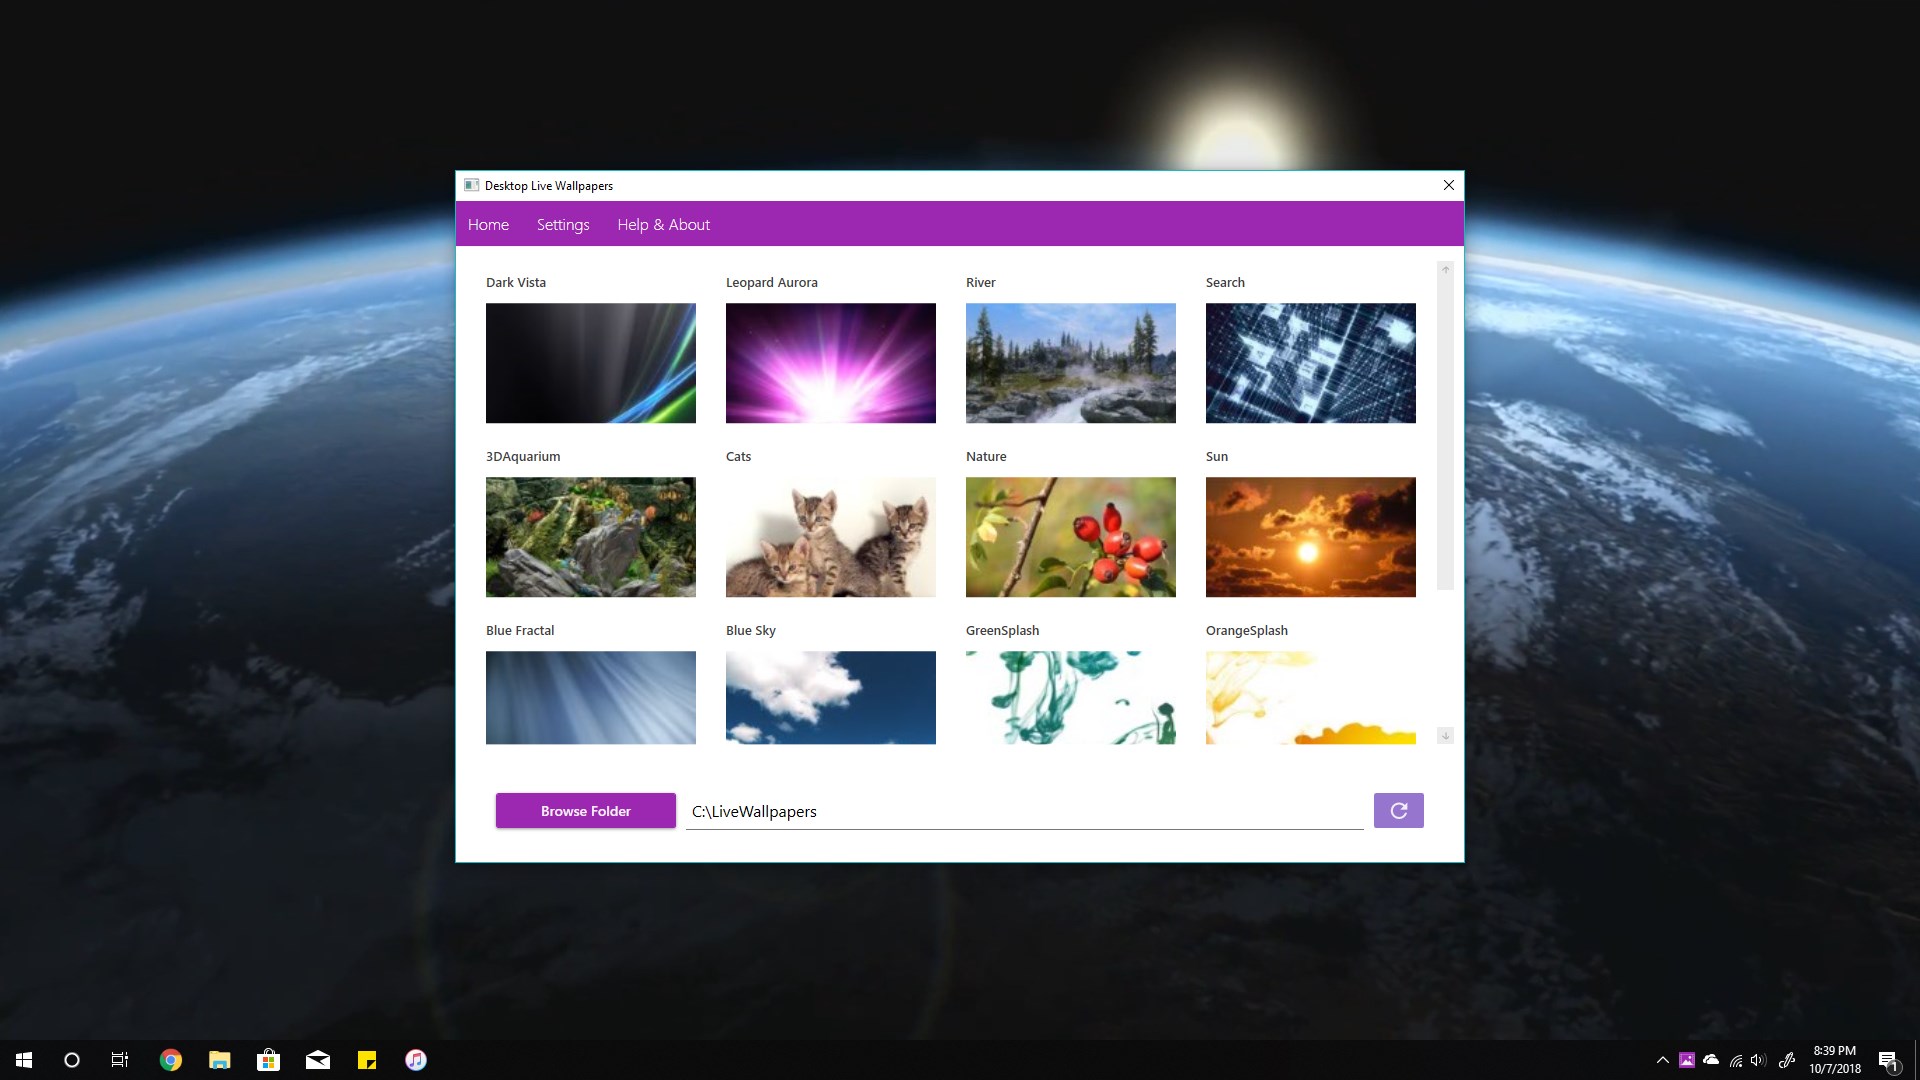Open the taskbar Microsoft Store icon
Screen dimensions: 1920x1080
click(268, 1059)
